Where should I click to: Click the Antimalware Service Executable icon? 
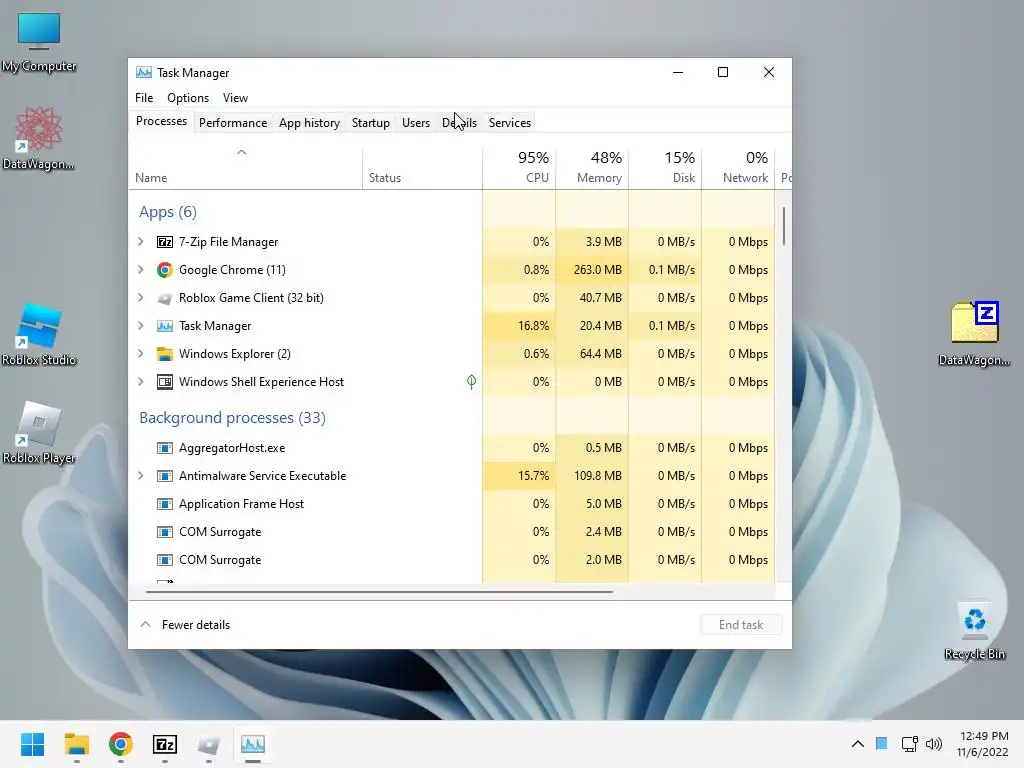pyautogui.click(x=165, y=476)
